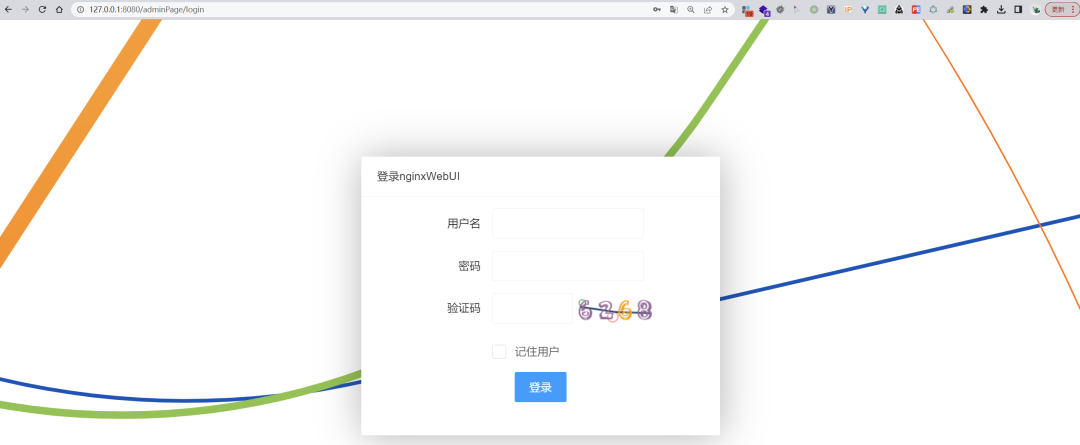Select the address bar URL
This screenshot has height=445, width=1080.
(147, 10)
